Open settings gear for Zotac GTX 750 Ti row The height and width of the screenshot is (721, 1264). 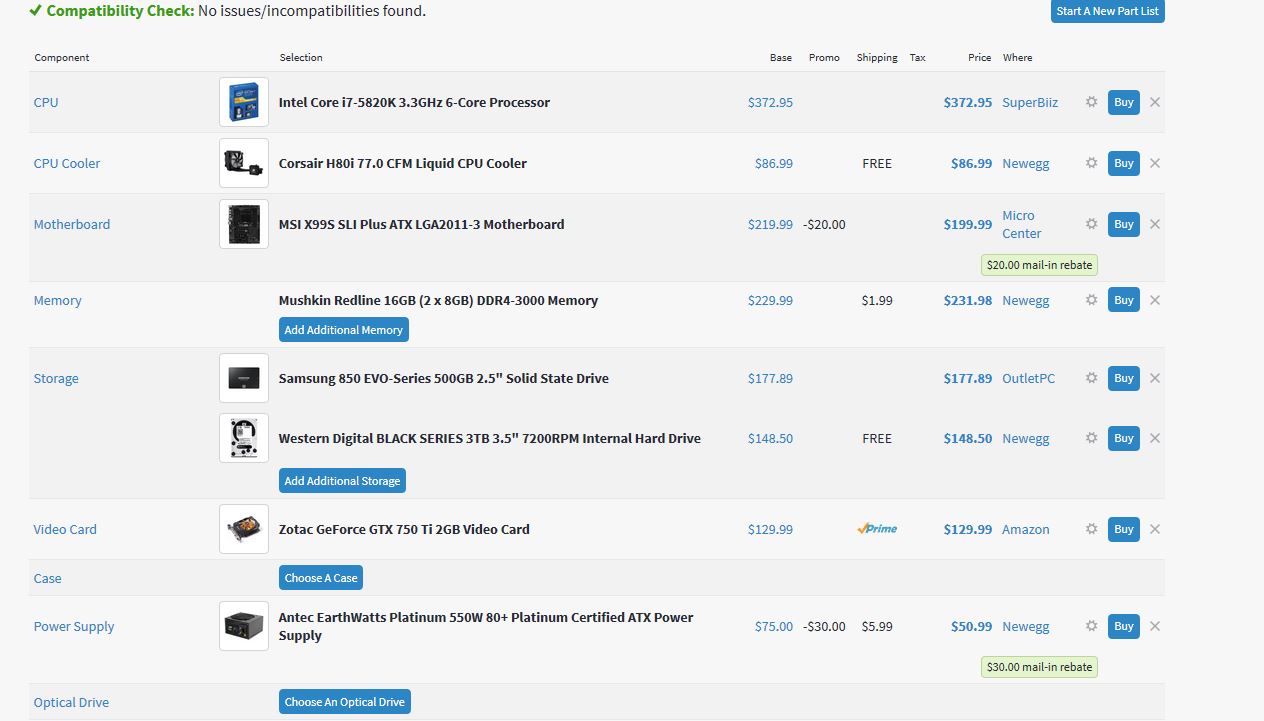click(x=1091, y=529)
